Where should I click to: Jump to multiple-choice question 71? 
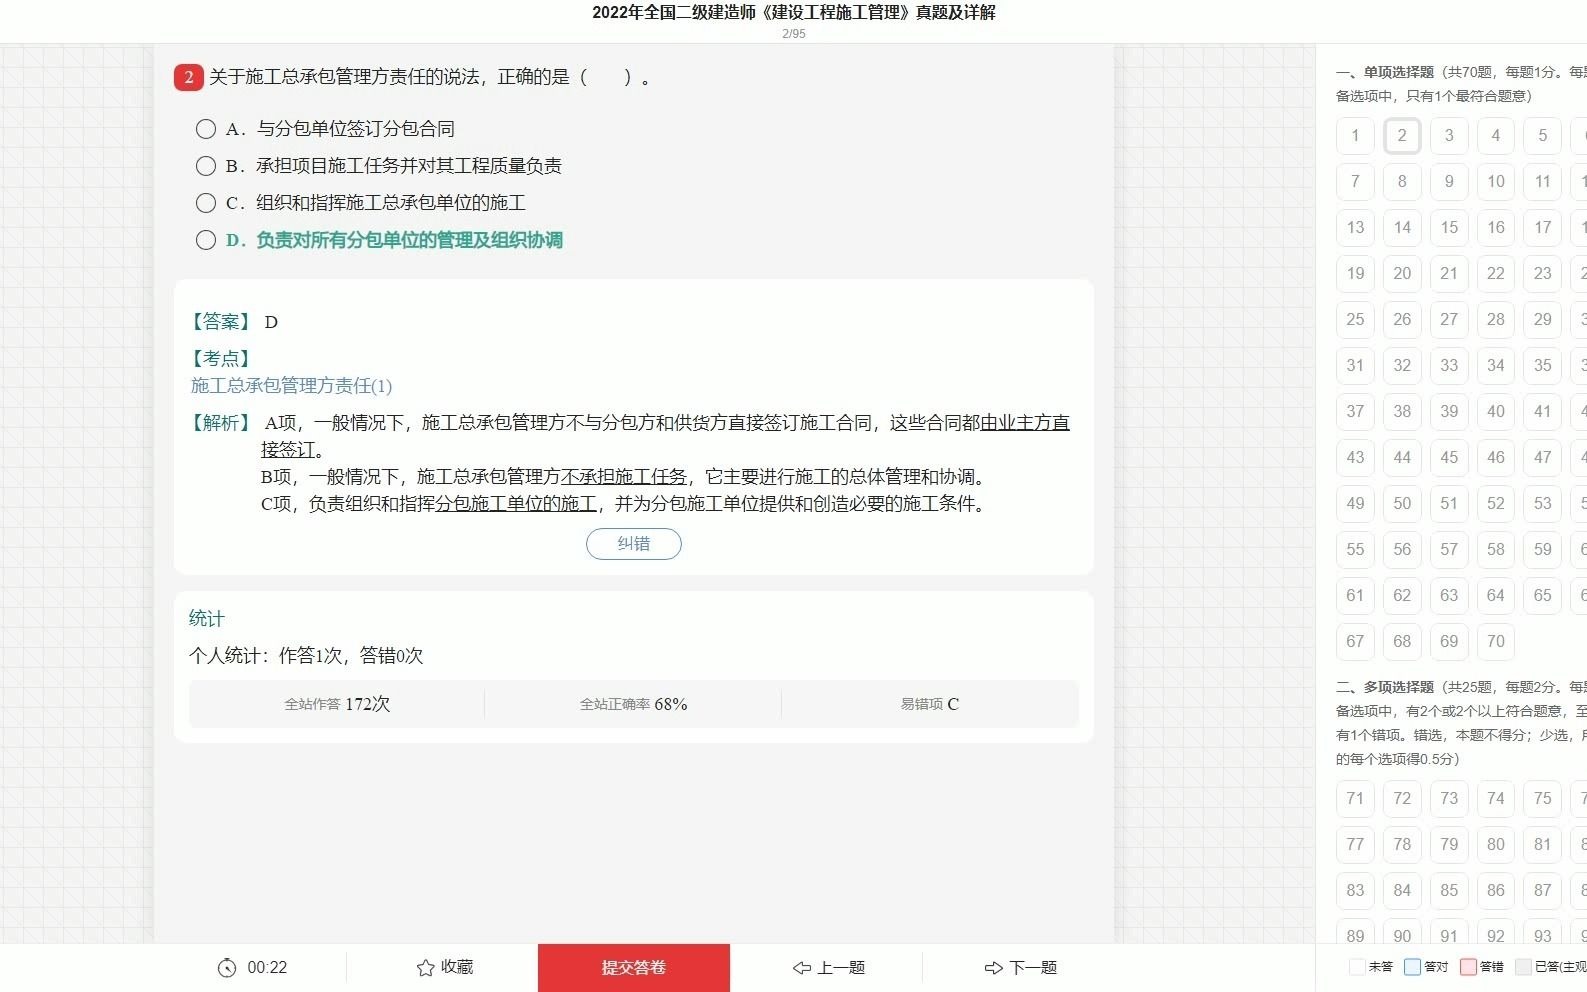tap(1355, 799)
